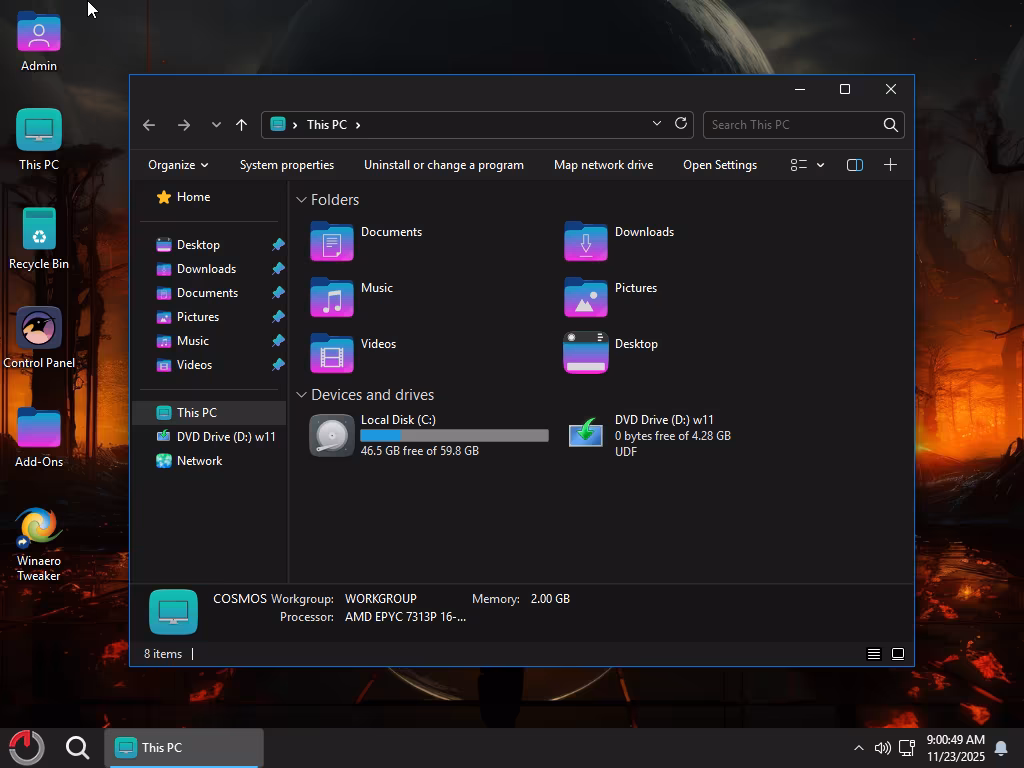The width and height of the screenshot is (1024, 768).
Task: Click System properties in the toolbar
Action: click(287, 165)
